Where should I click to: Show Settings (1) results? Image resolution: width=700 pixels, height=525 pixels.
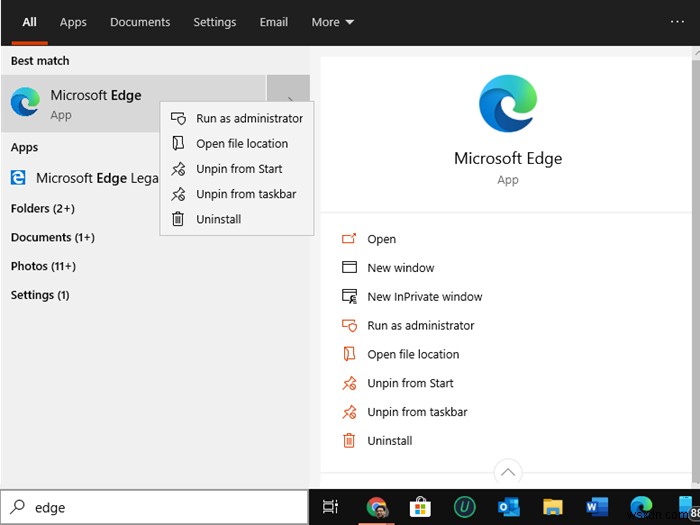coord(40,295)
